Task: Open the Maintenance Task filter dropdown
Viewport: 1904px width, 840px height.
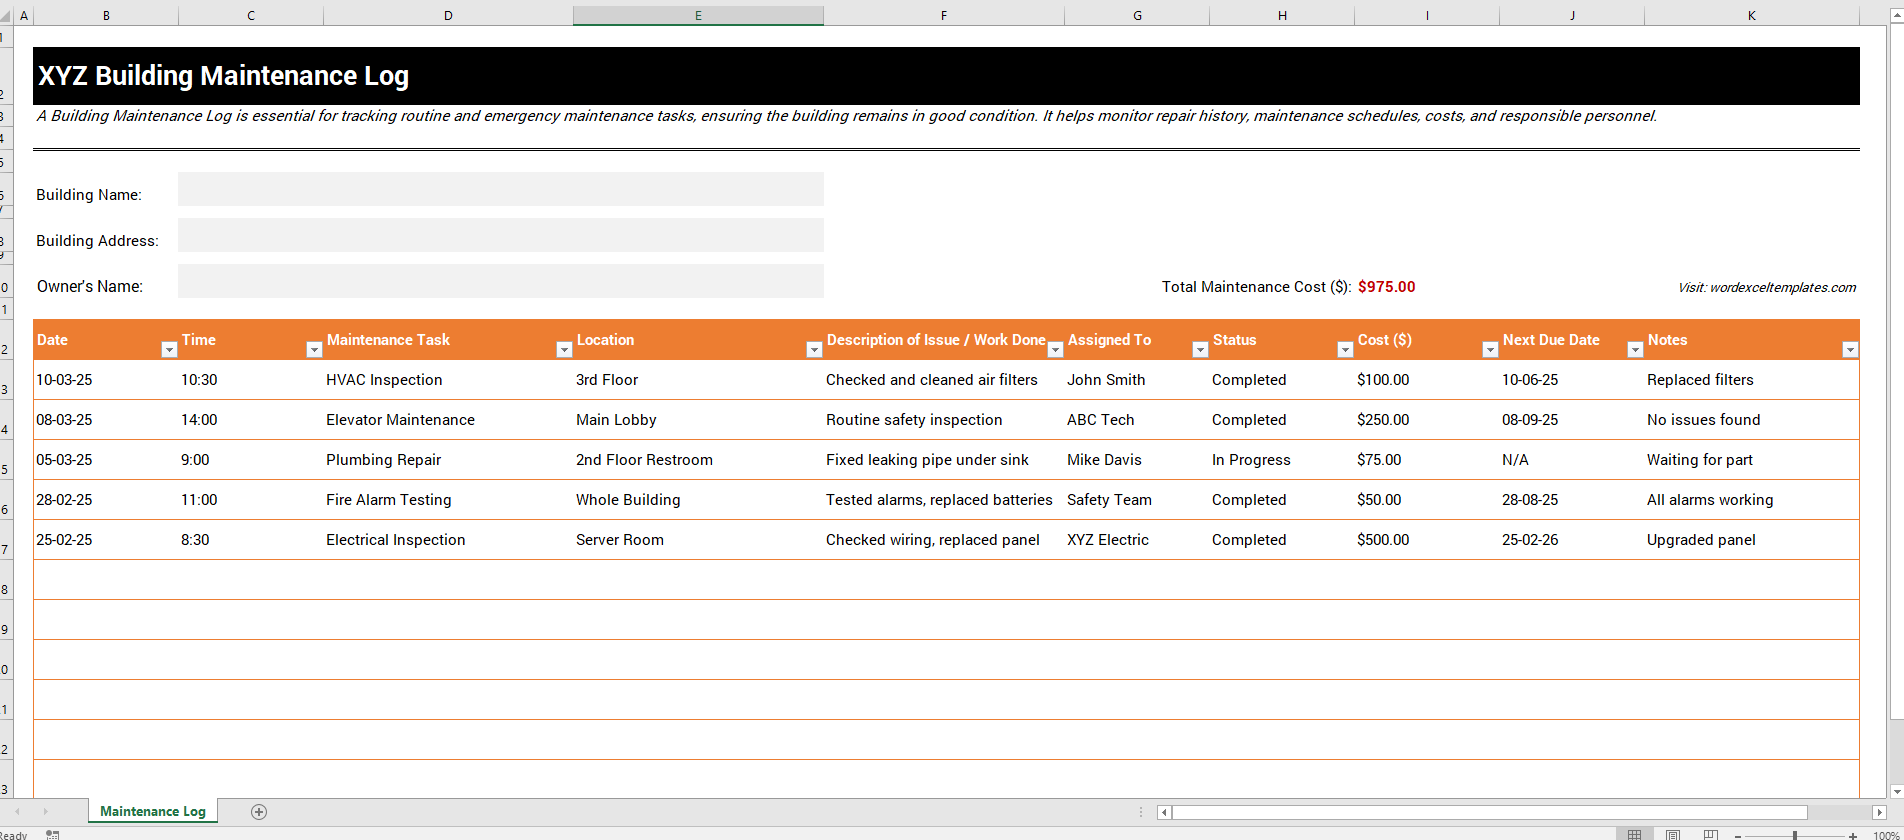Action: point(564,349)
